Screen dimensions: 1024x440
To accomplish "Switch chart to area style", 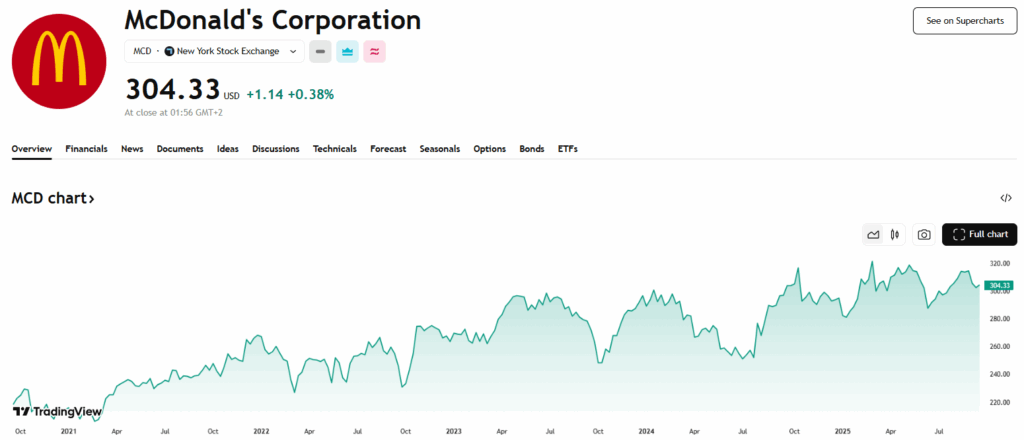I will [x=874, y=235].
